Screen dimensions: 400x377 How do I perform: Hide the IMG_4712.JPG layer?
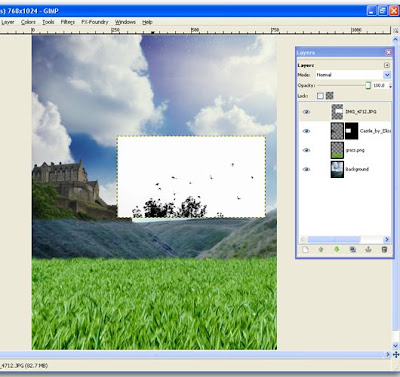pos(306,112)
